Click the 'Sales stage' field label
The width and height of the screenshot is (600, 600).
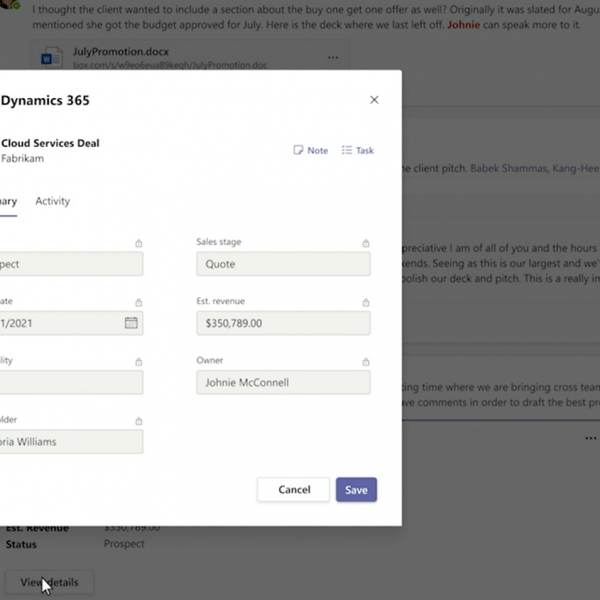click(x=218, y=242)
